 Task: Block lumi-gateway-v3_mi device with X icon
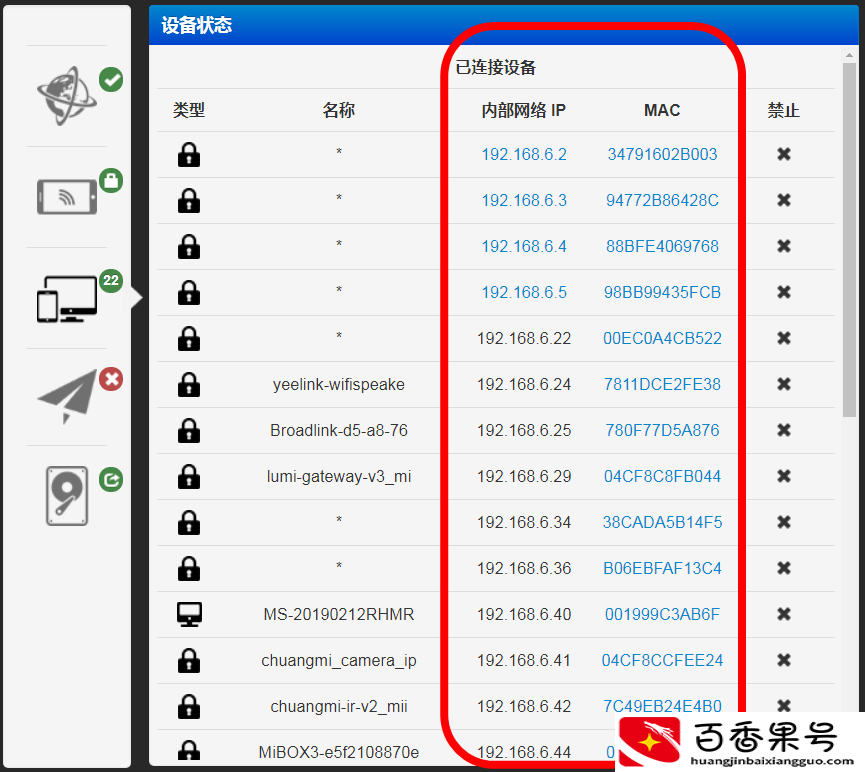(x=784, y=476)
